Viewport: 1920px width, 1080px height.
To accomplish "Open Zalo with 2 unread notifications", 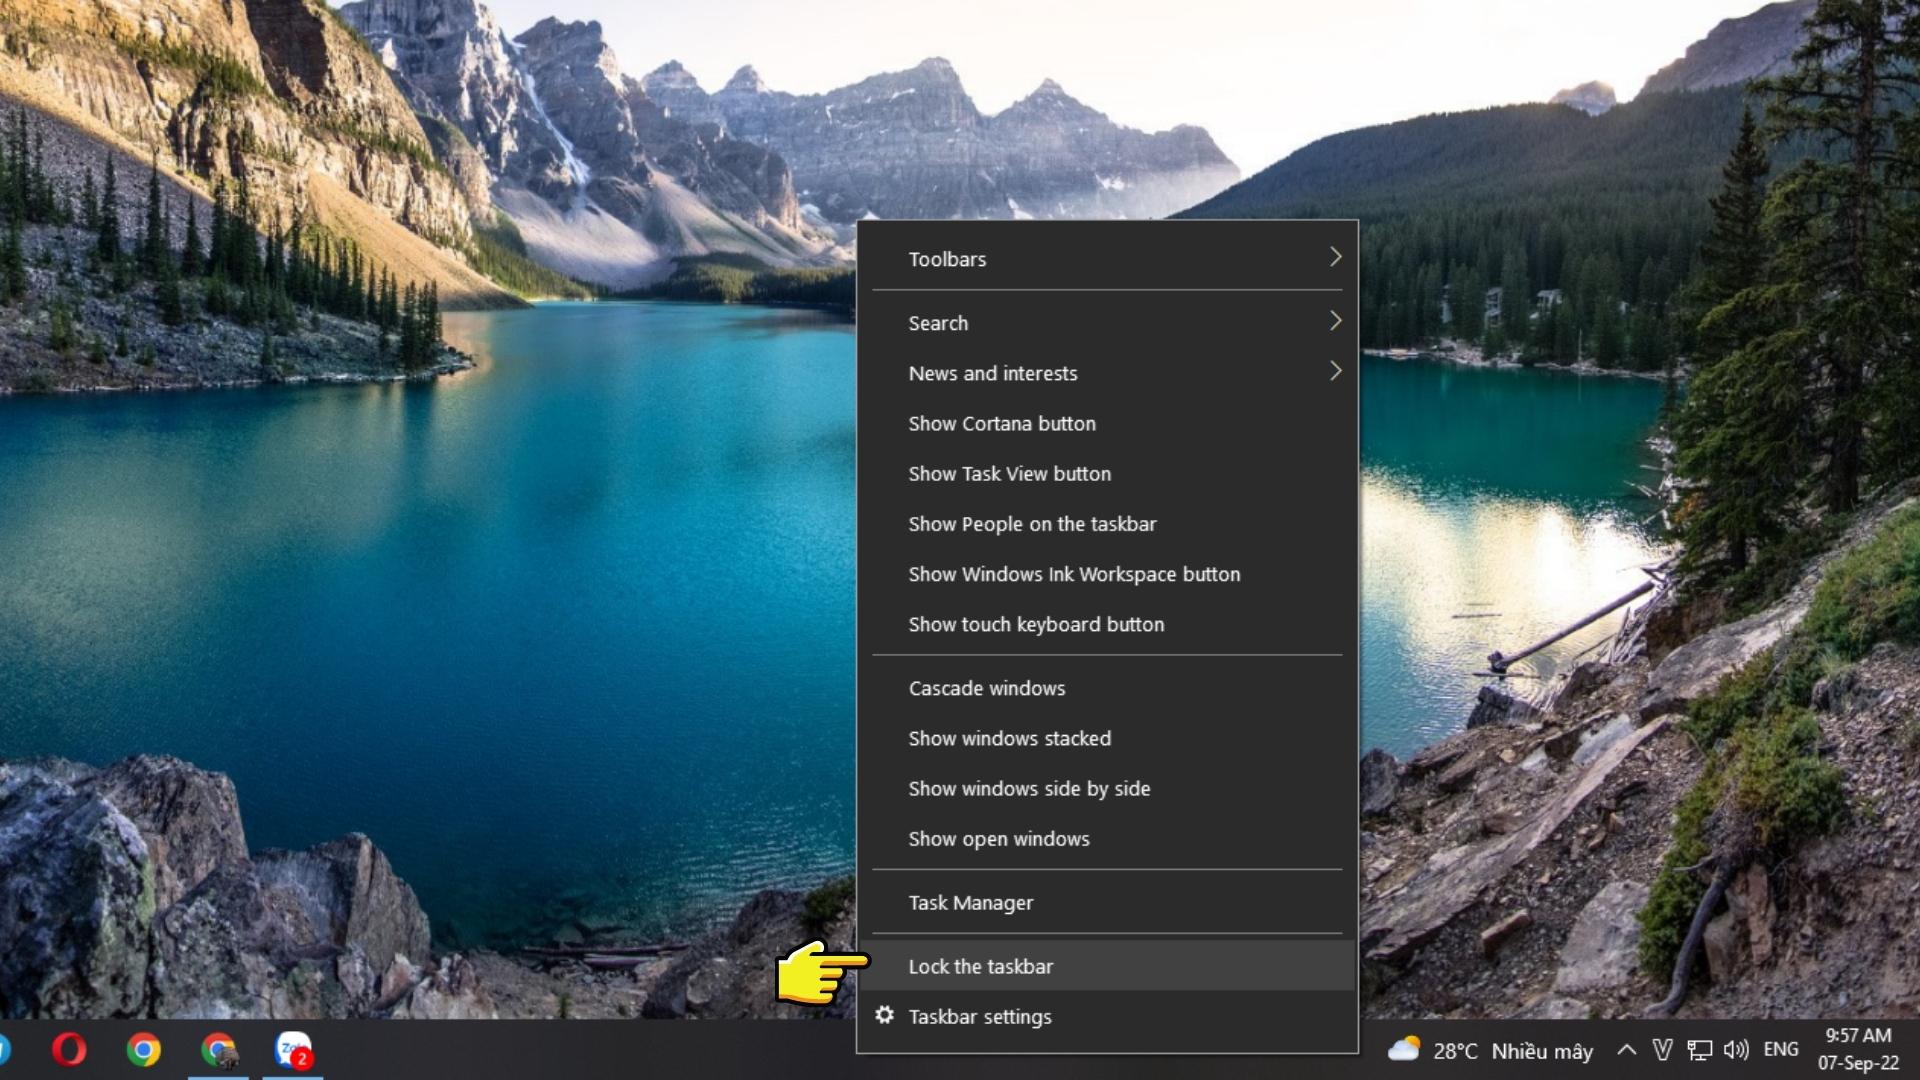I will coord(293,1050).
